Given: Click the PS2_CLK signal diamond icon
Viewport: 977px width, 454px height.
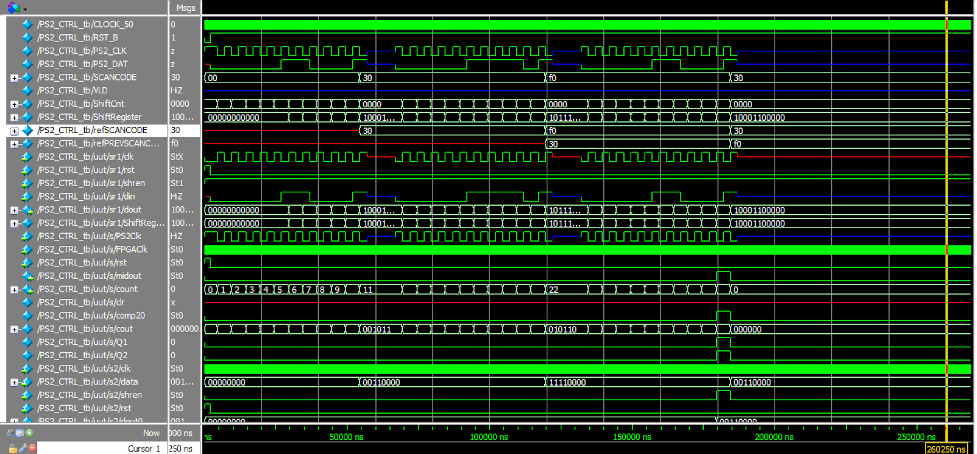Looking at the screenshot, I should click(27, 50).
